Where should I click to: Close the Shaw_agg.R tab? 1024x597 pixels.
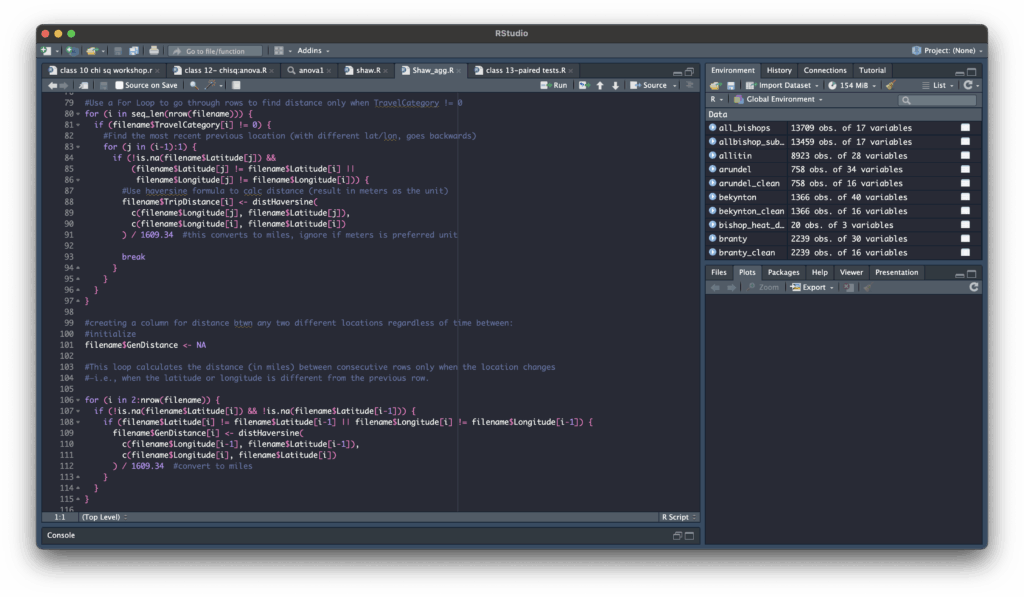click(x=459, y=71)
